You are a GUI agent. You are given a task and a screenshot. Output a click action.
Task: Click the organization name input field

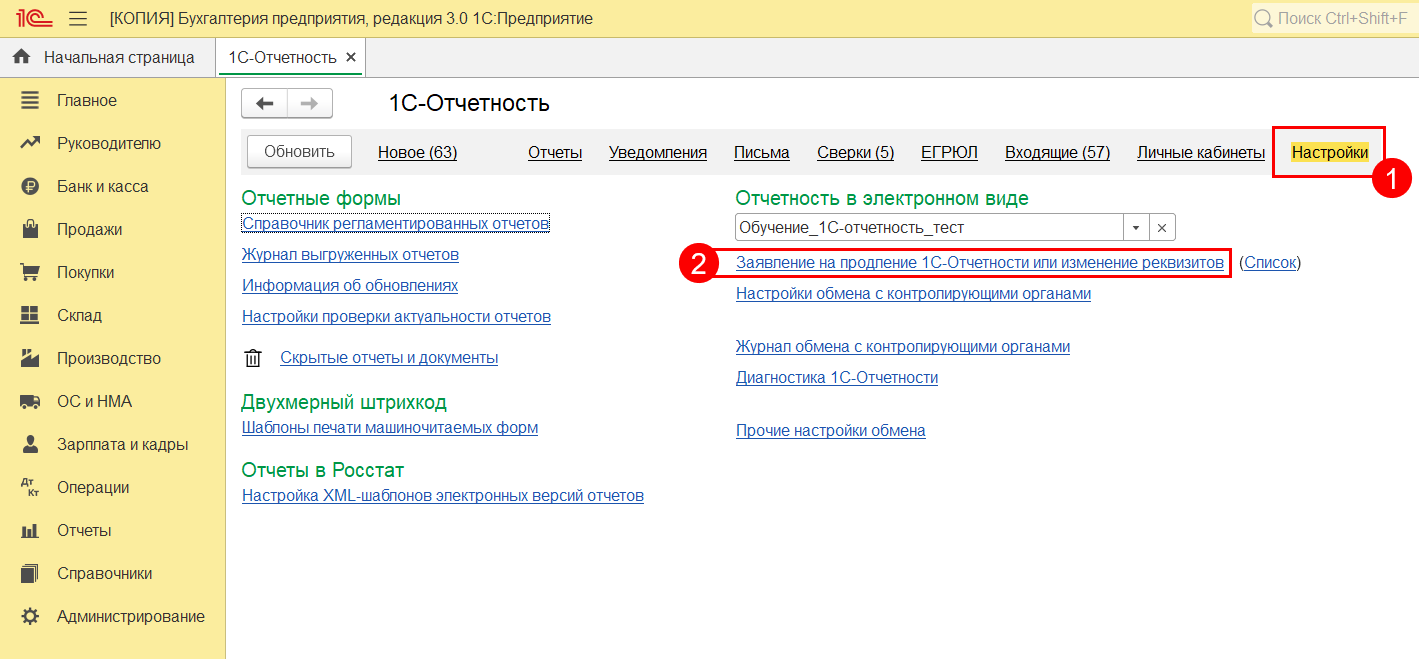pos(929,228)
